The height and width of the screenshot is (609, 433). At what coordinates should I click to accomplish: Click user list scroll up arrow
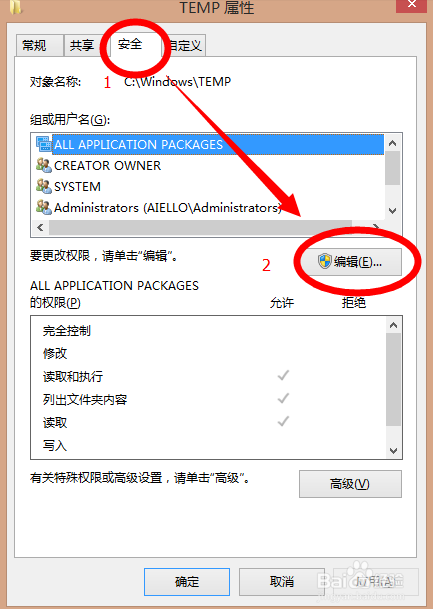[x=393, y=143]
